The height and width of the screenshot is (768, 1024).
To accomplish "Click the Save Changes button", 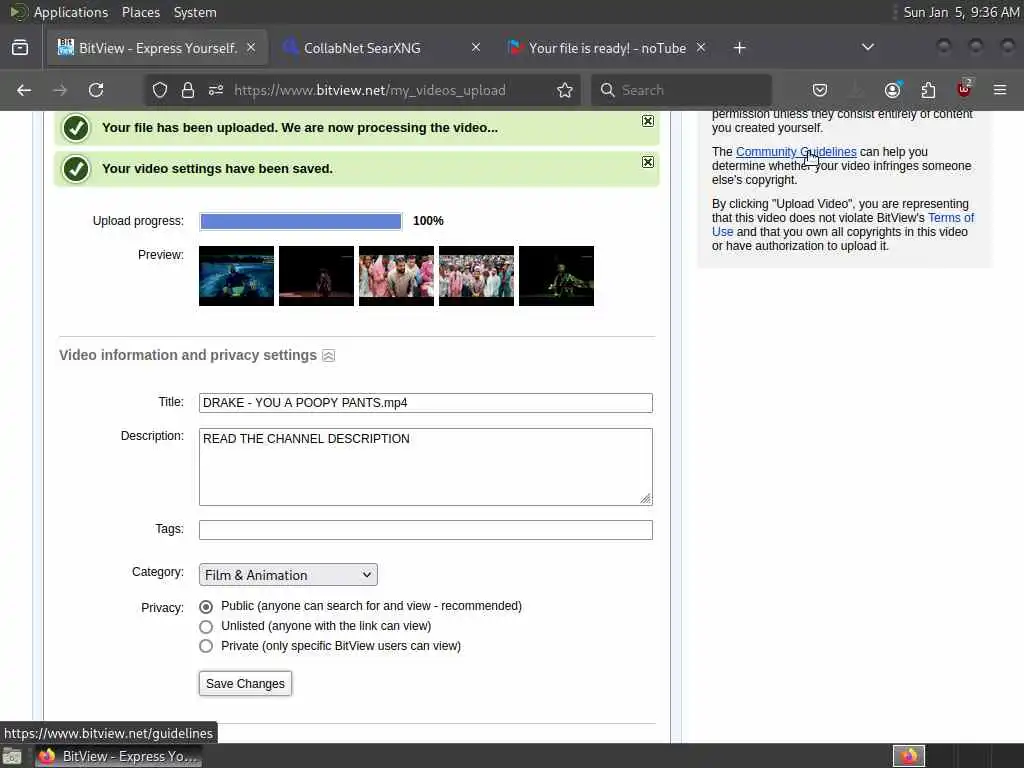I will click(x=246, y=684).
